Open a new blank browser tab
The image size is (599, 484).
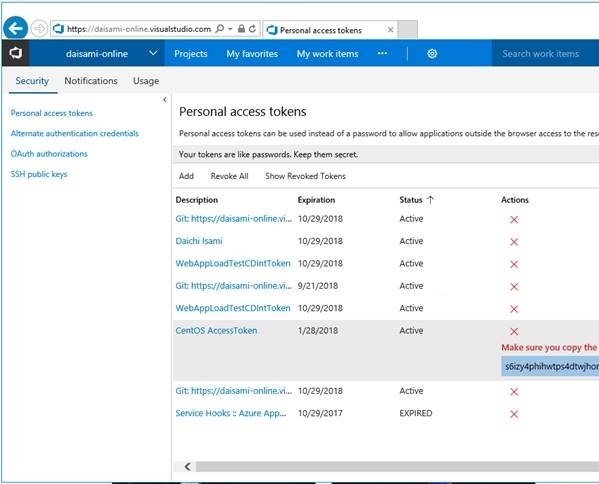(408, 30)
